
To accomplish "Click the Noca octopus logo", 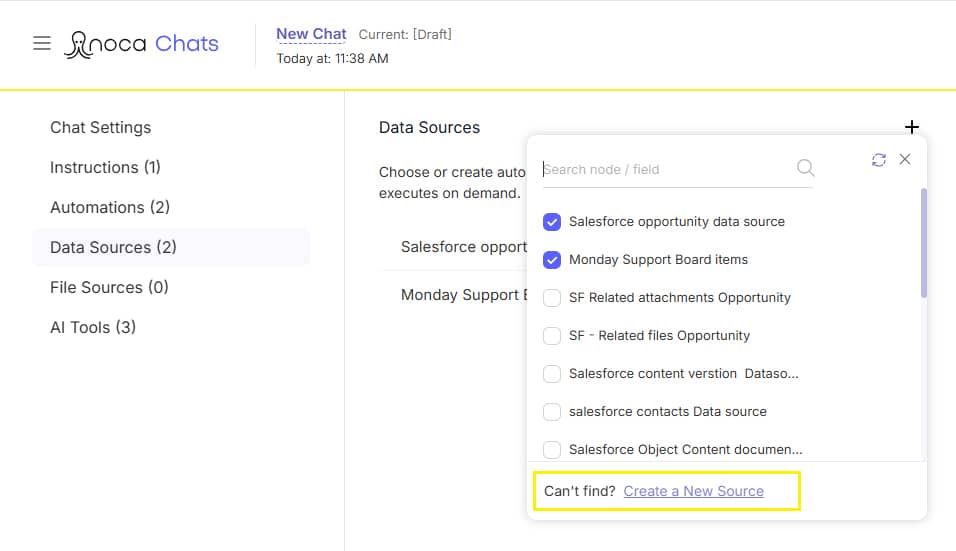I will pos(79,44).
